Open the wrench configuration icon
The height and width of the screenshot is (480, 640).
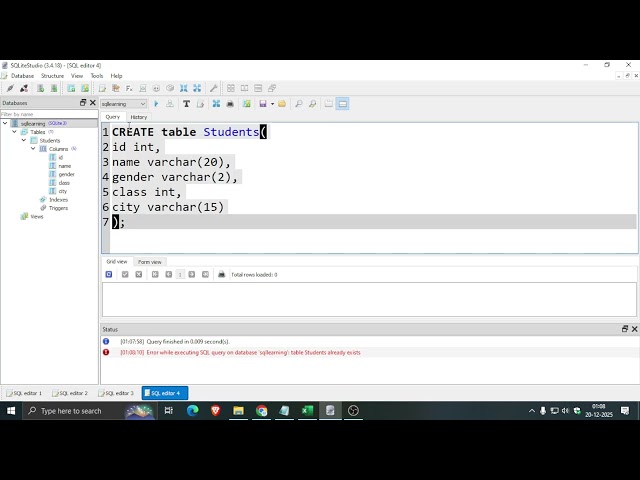click(213, 88)
